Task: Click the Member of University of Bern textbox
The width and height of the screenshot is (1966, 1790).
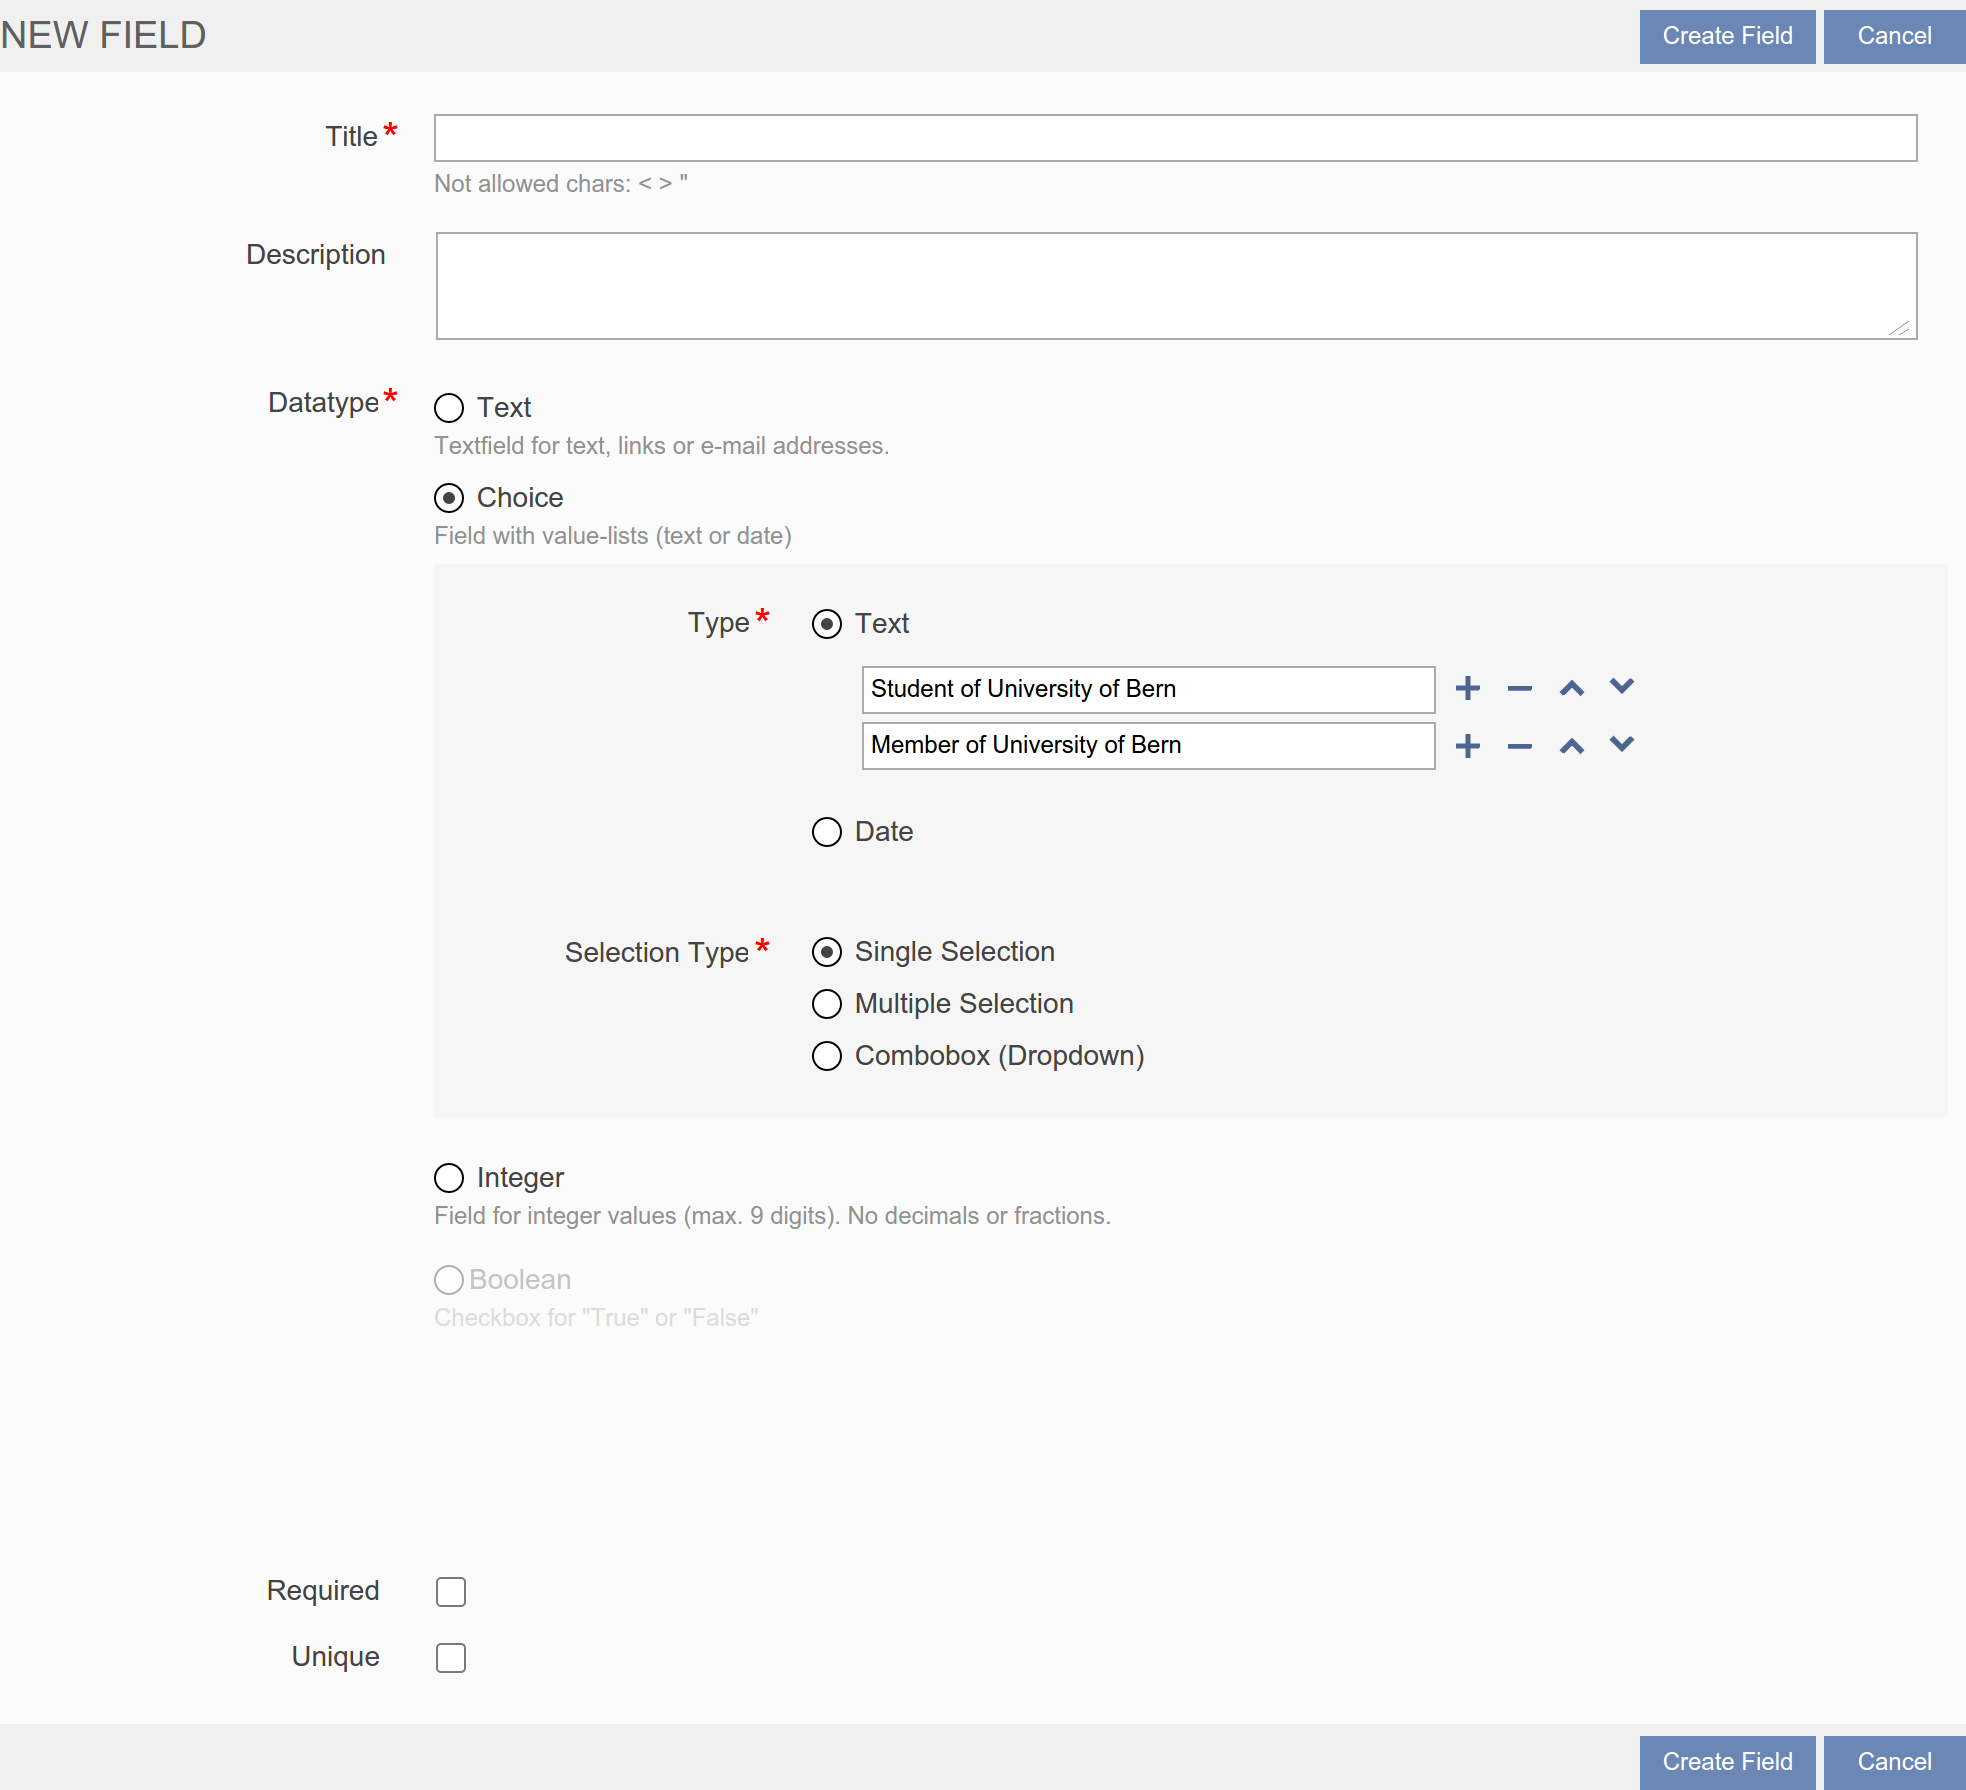Action: (1147, 746)
